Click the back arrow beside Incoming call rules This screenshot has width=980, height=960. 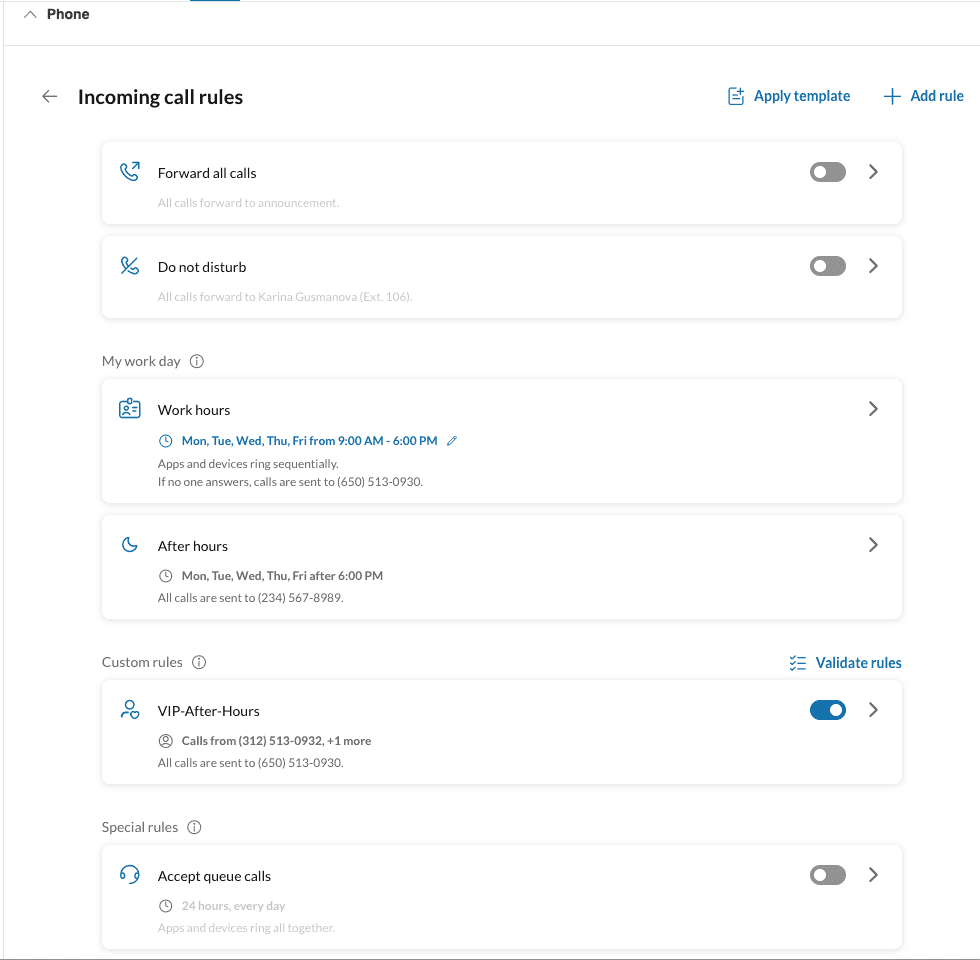pos(49,97)
